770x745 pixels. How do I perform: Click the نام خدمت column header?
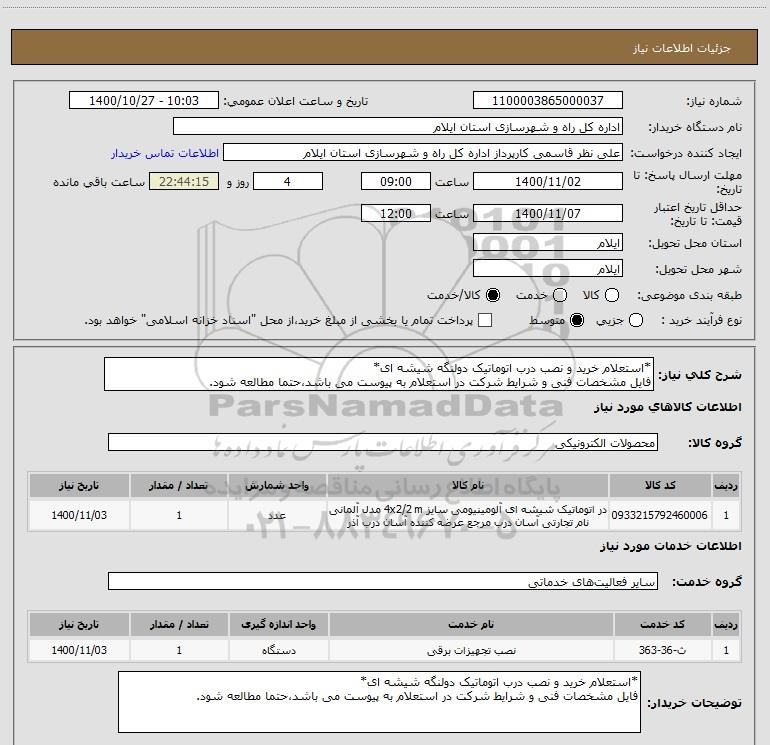(x=471, y=625)
